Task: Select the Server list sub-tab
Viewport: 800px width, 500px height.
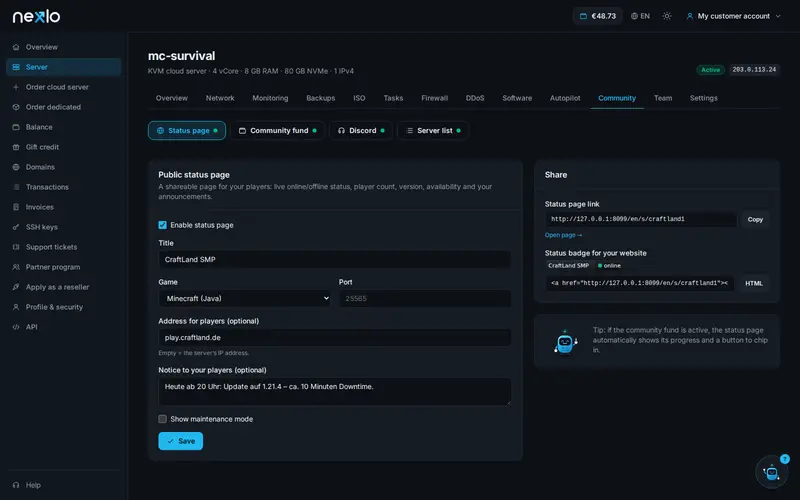Action: [x=433, y=131]
